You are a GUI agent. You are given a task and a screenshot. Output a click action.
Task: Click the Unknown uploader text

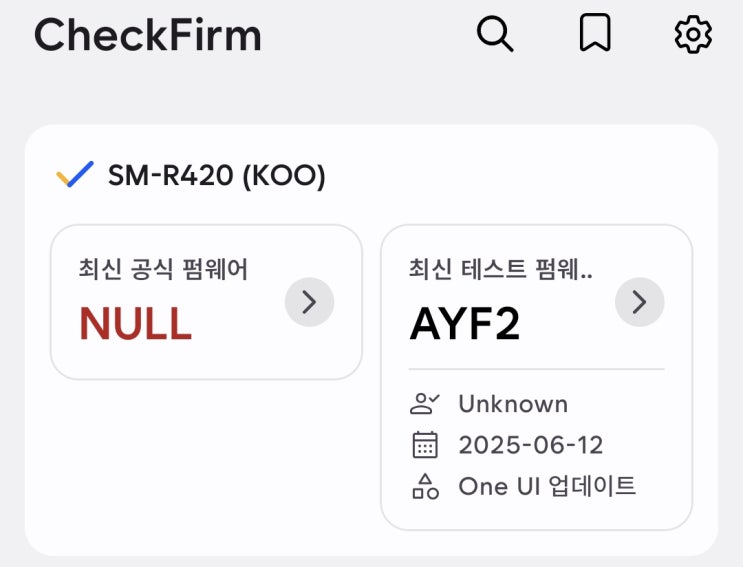pos(513,404)
